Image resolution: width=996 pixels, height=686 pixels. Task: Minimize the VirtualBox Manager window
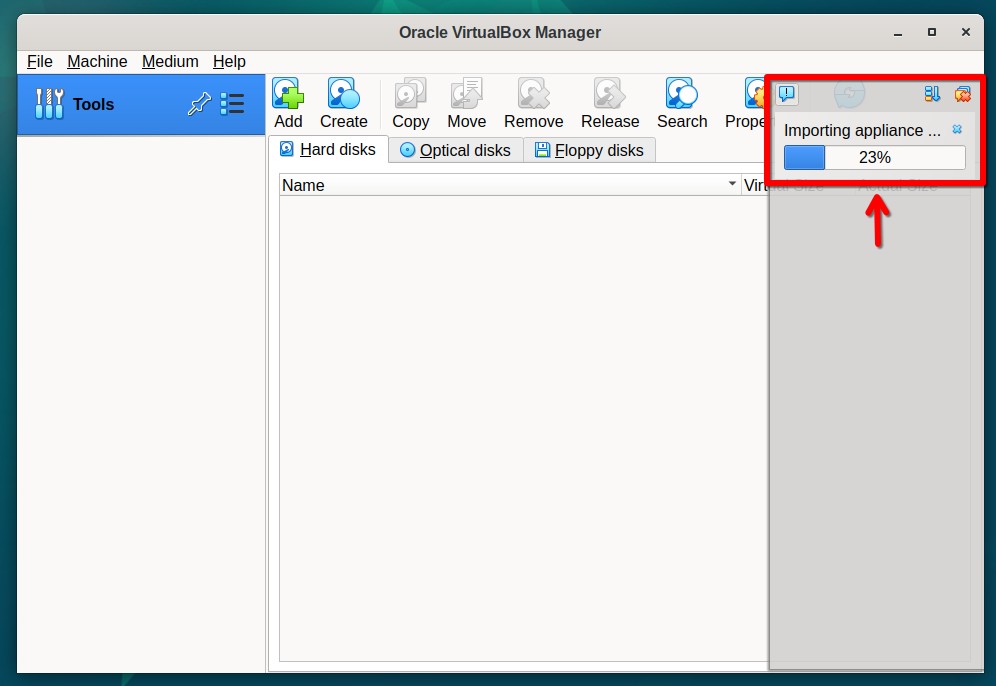(898, 32)
